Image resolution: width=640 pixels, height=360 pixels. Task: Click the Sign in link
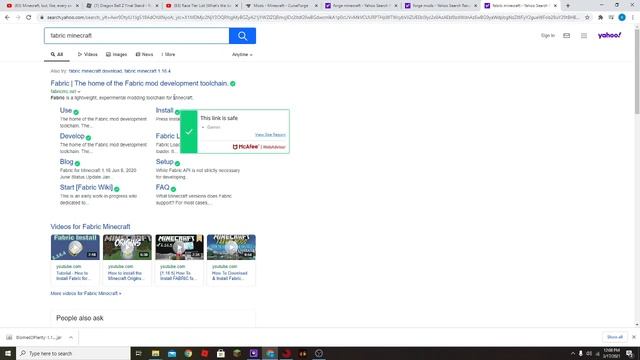548,36
